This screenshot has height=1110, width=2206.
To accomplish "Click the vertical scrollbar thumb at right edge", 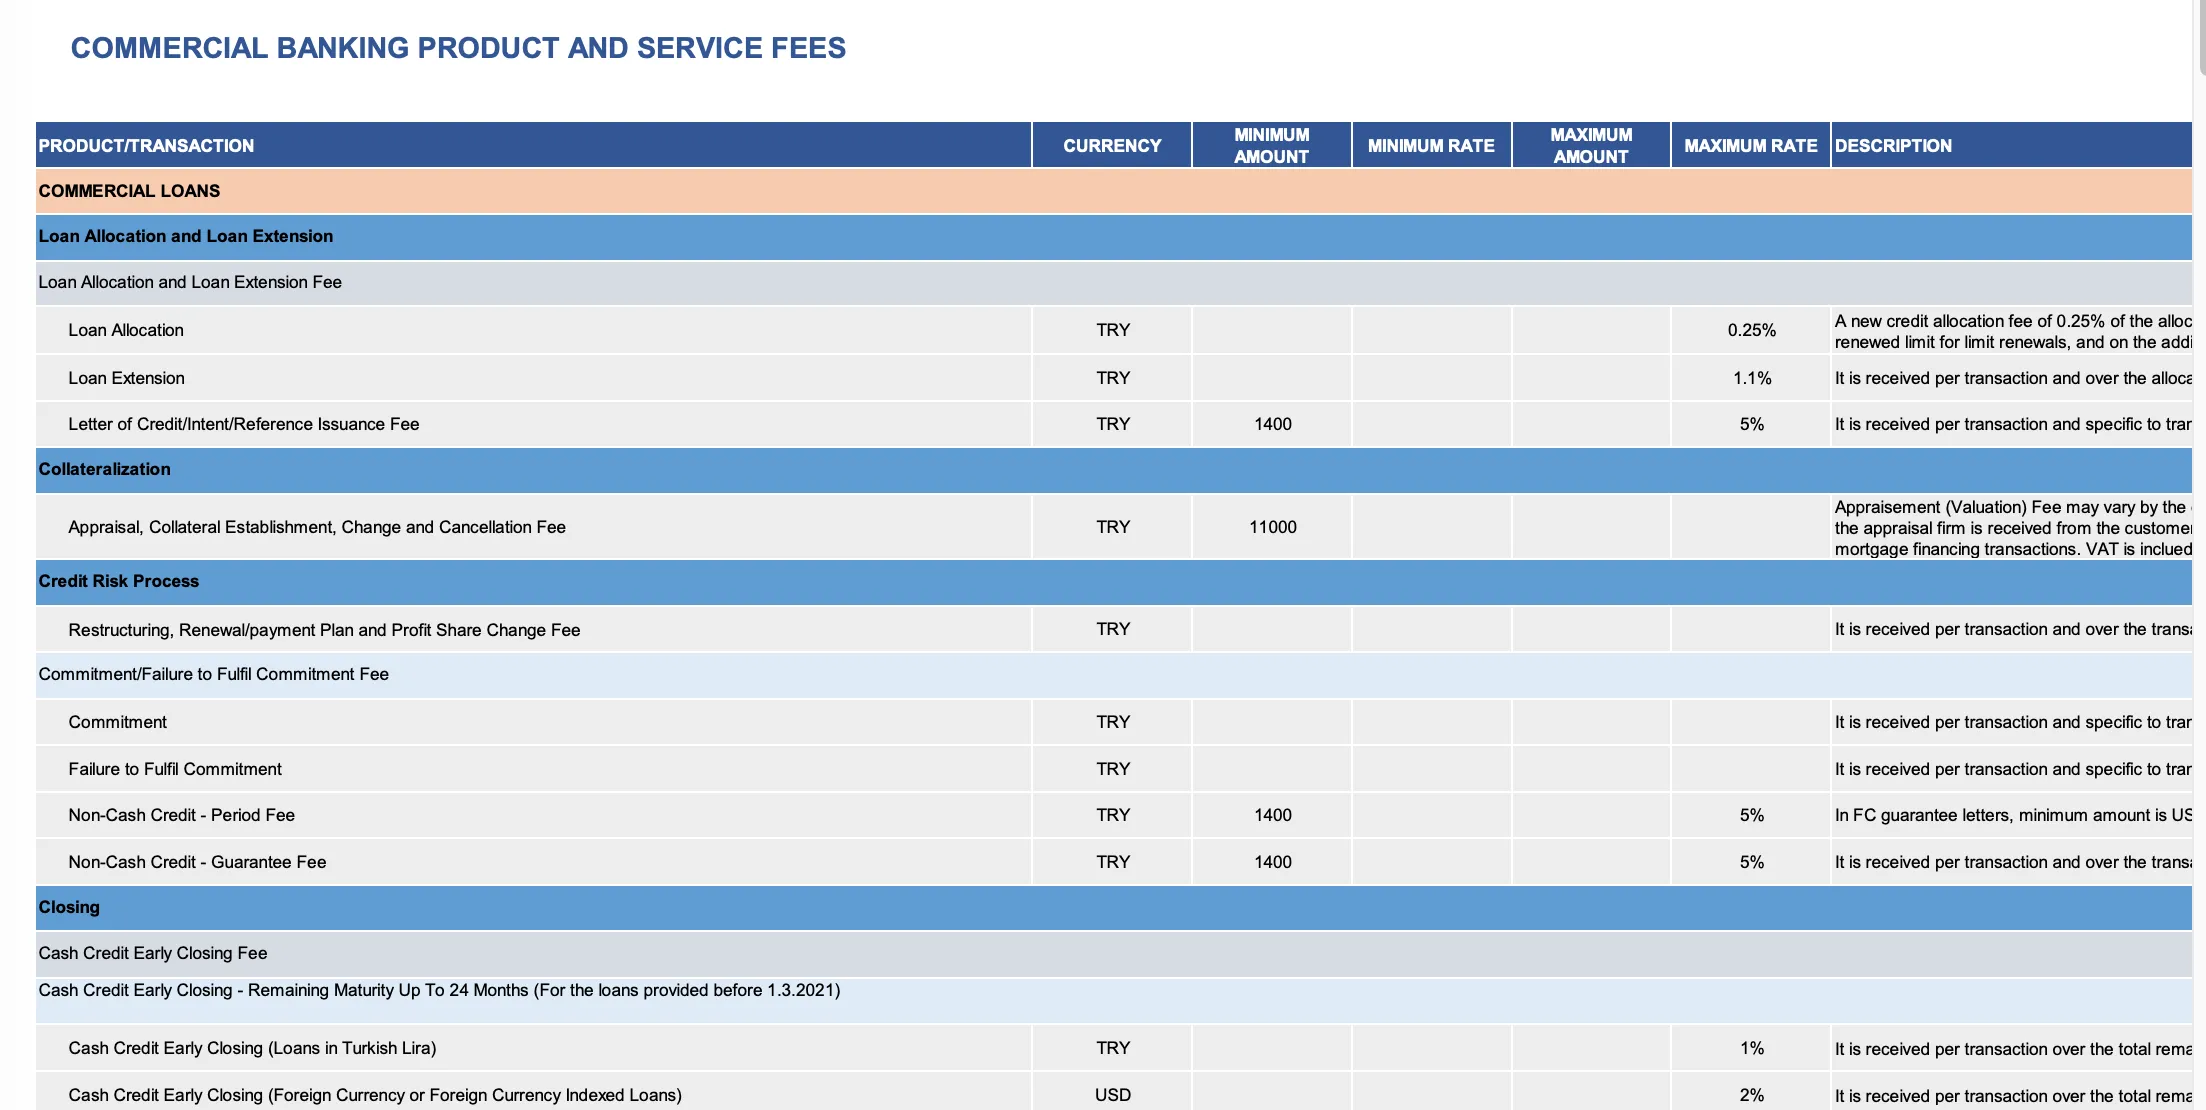I will 2202,37.
